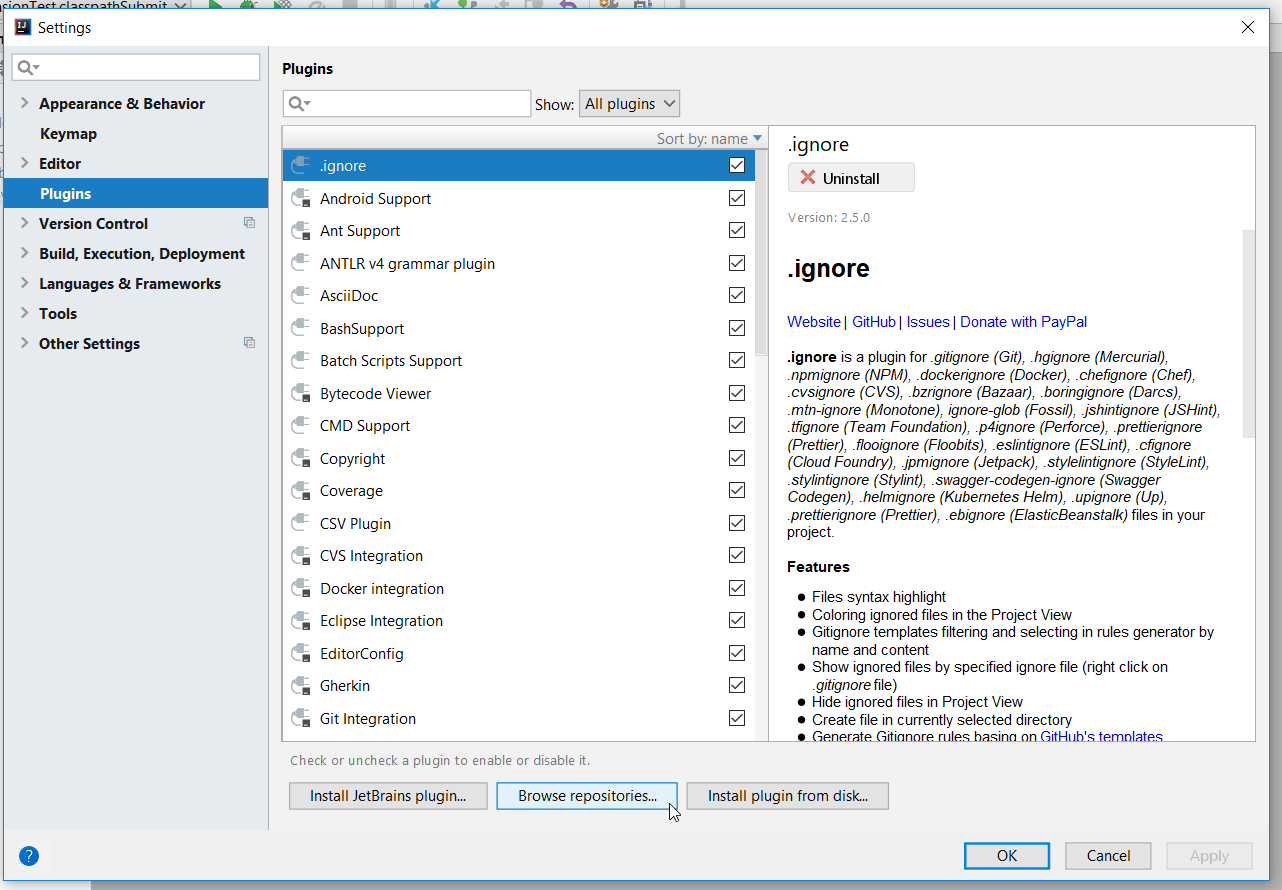
Task: Click the plugin description scrollbar
Action: (1248, 334)
